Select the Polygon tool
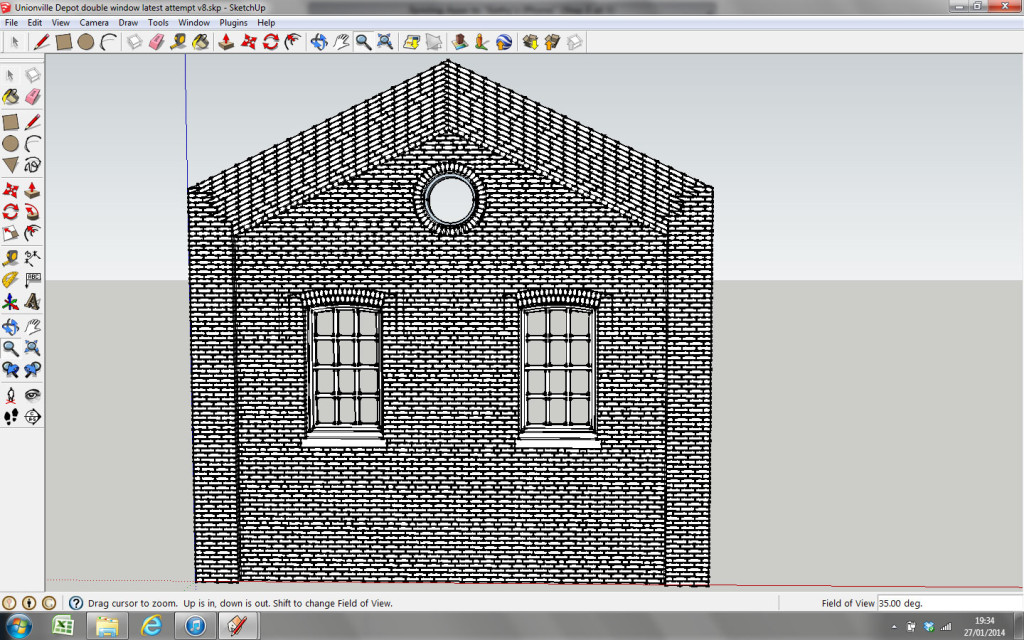 10,165
